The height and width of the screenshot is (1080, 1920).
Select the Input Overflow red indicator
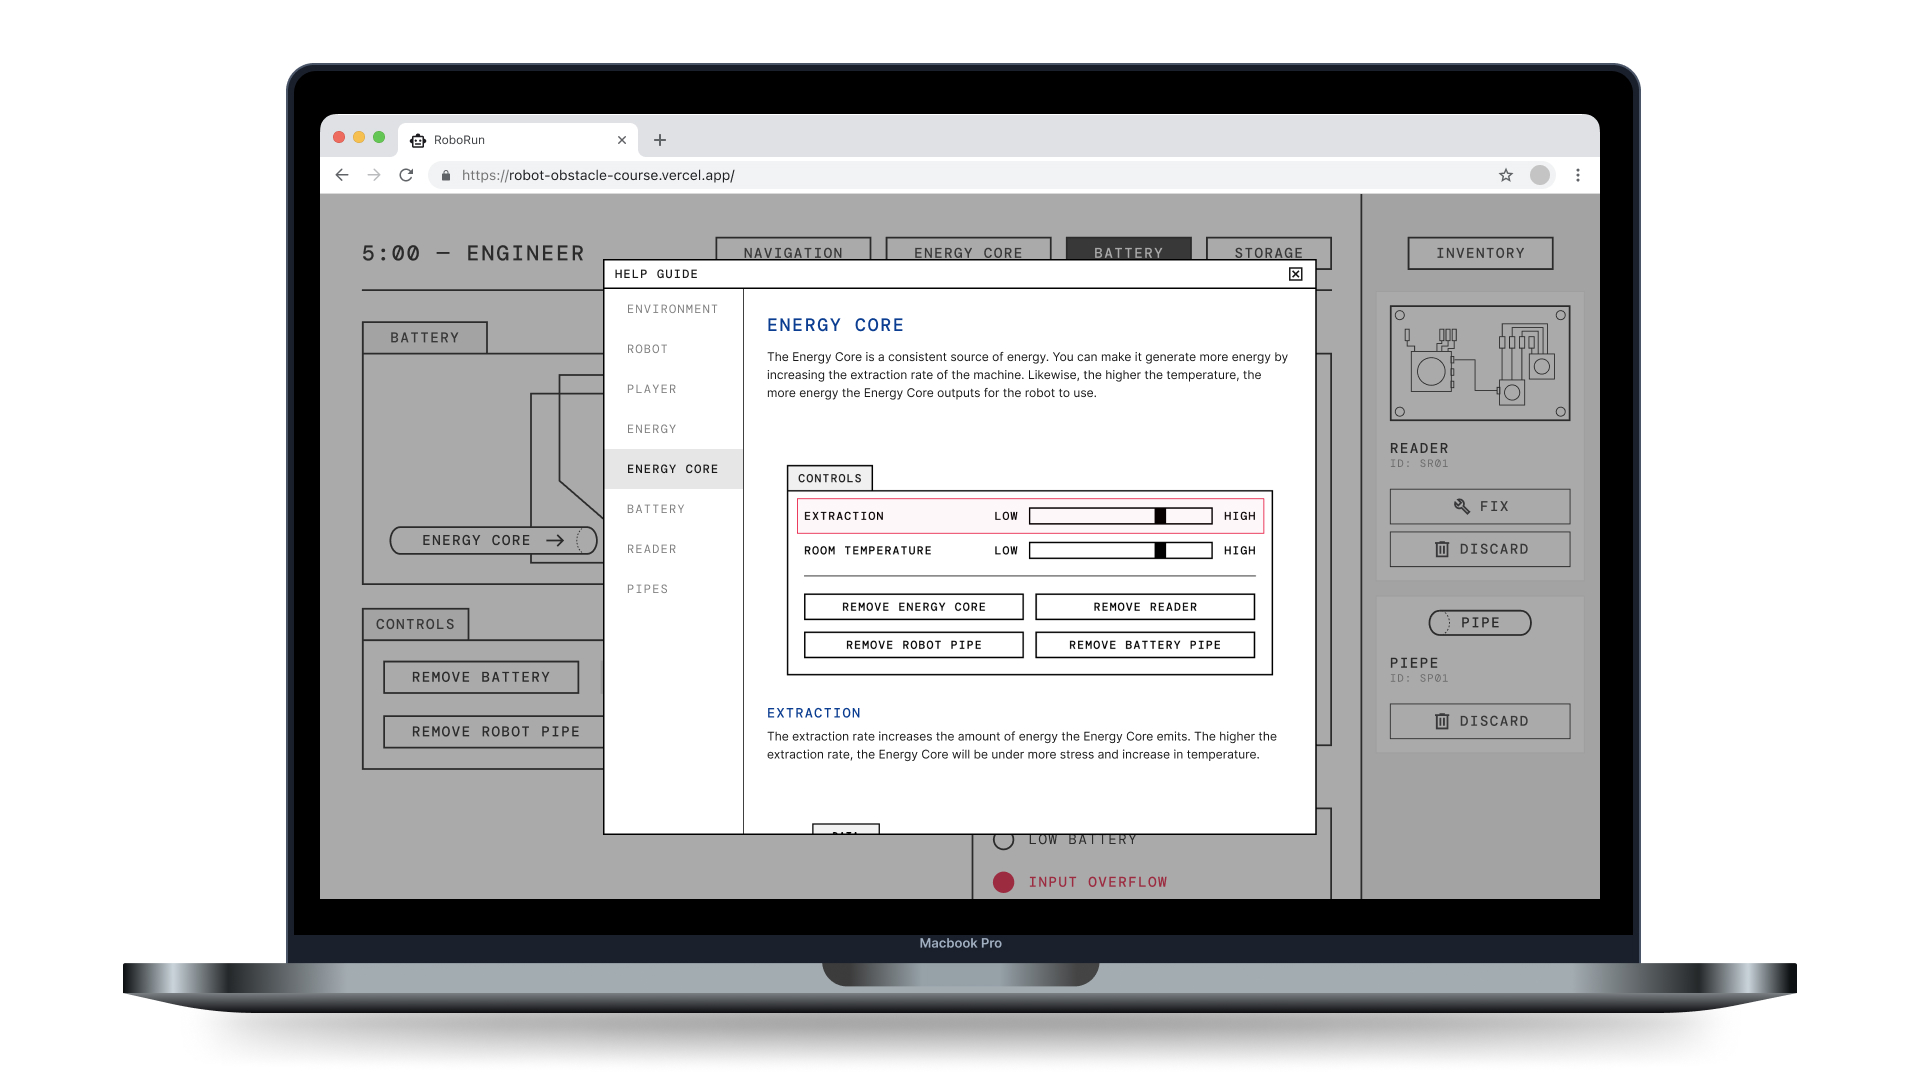[x=1003, y=882]
